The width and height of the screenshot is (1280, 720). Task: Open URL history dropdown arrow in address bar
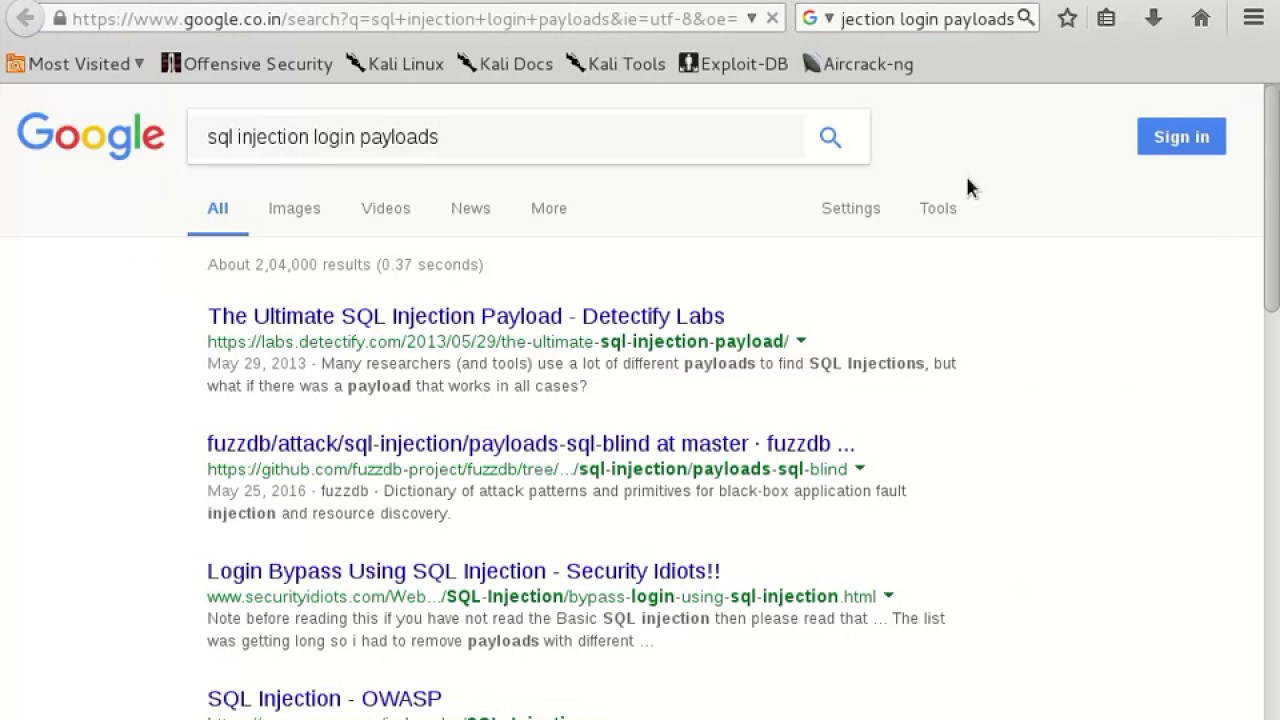[x=751, y=18]
